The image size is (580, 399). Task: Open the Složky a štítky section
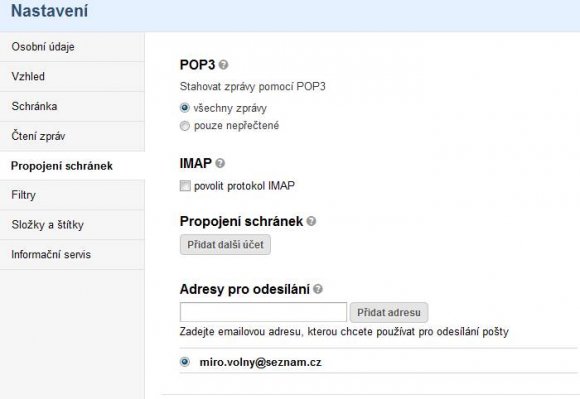pyautogui.click(x=72, y=225)
